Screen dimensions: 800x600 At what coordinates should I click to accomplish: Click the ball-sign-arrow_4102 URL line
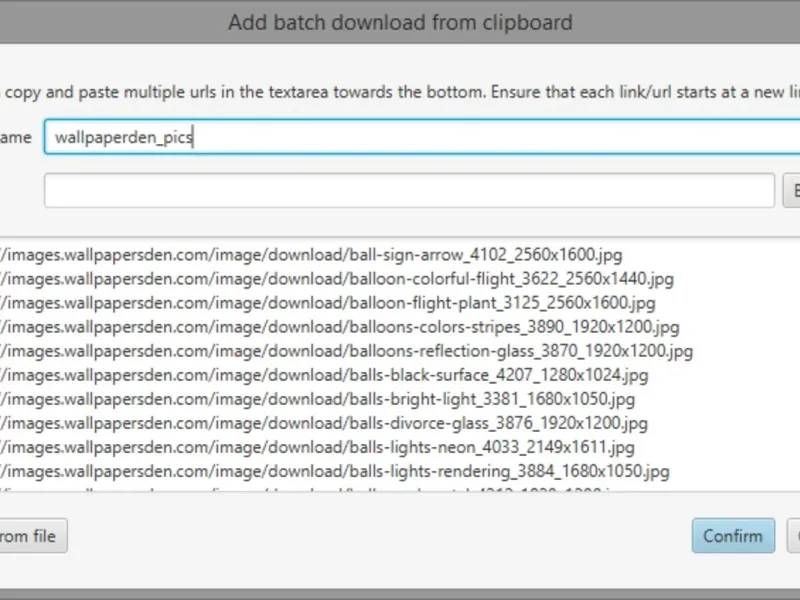pos(311,254)
